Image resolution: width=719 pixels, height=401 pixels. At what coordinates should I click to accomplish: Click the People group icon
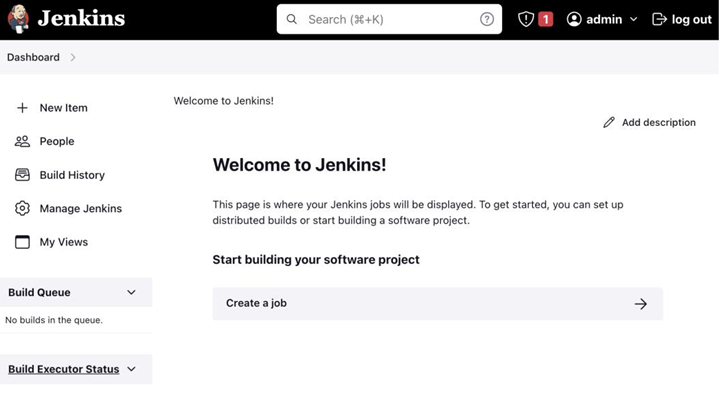coord(22,141)
